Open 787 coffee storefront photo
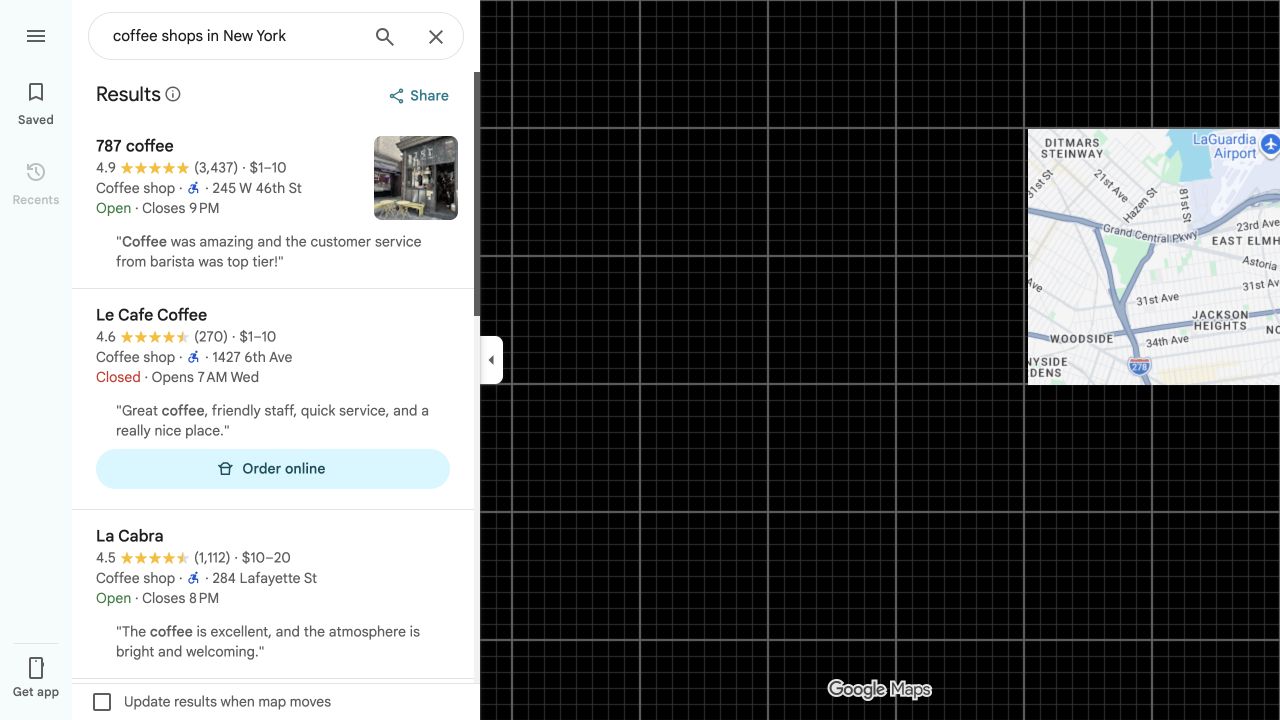 point(416,178)
